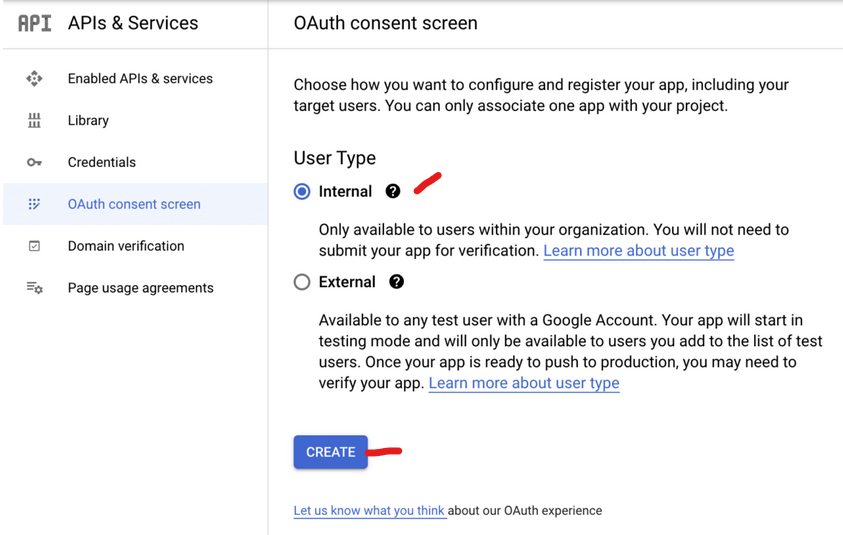Open Learn more link under Internal description
Screen dimensions: 843x535
(639, 251)
